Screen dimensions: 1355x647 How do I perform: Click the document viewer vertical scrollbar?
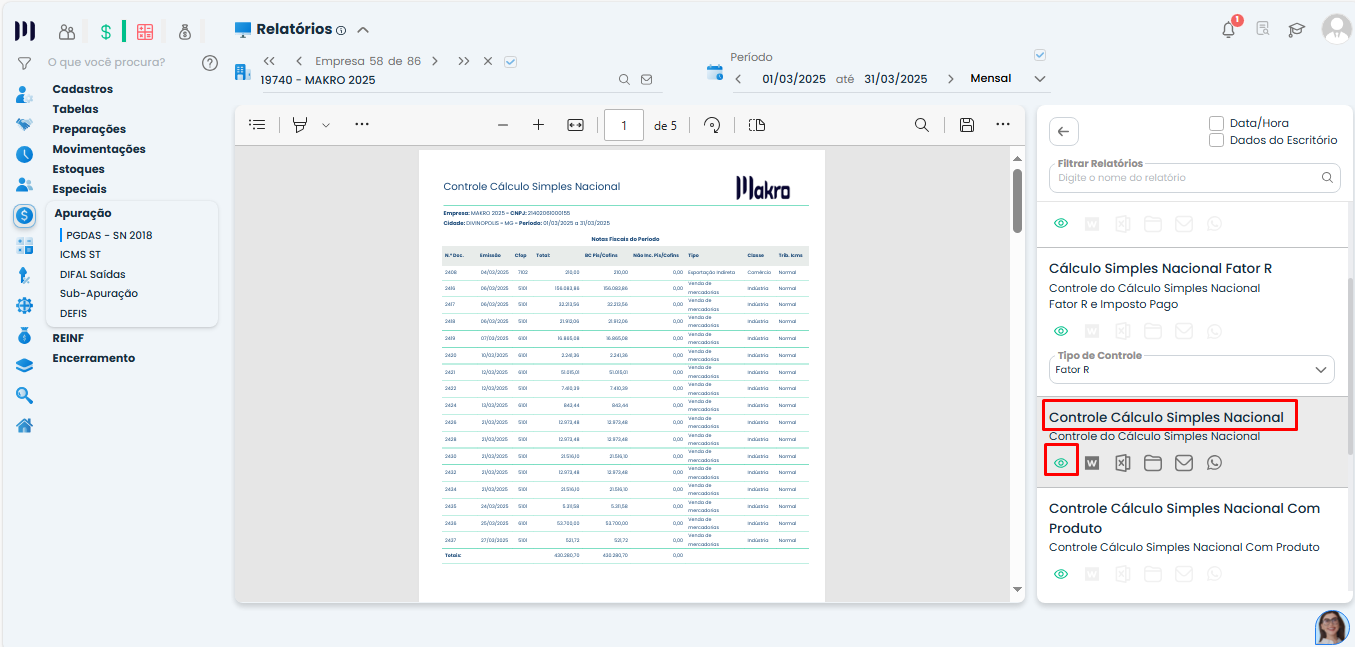click(1017, 200)
